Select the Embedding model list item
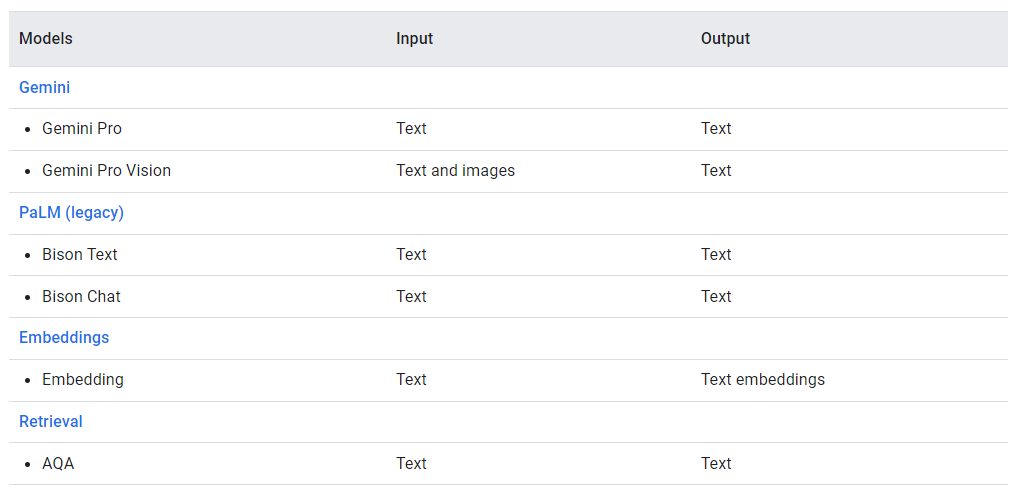Screen dimensions: 1017x496 pos(83,379)
